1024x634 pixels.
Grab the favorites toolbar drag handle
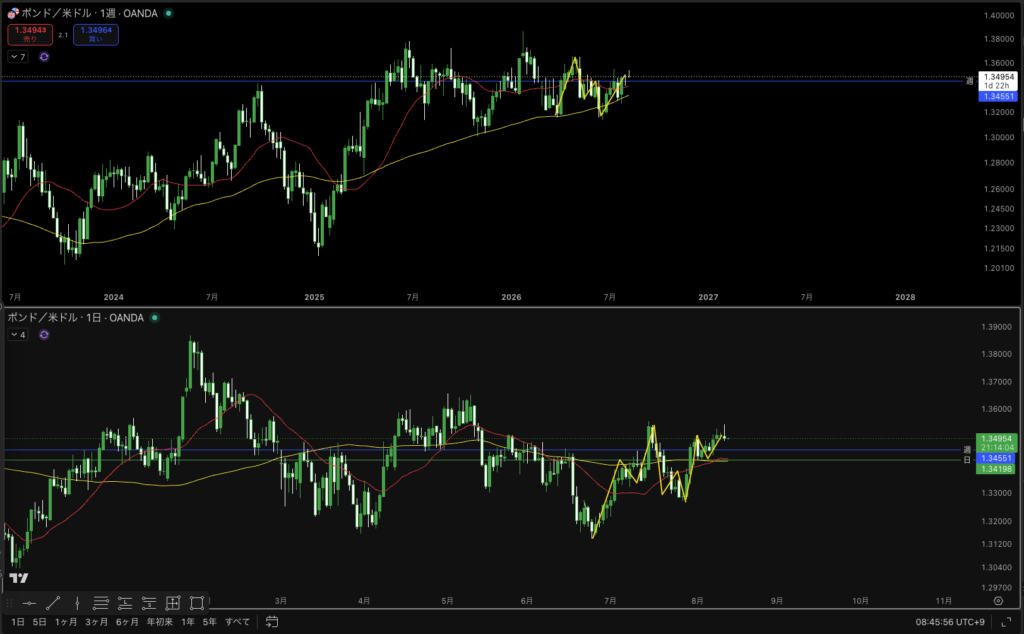pos(9,603)
